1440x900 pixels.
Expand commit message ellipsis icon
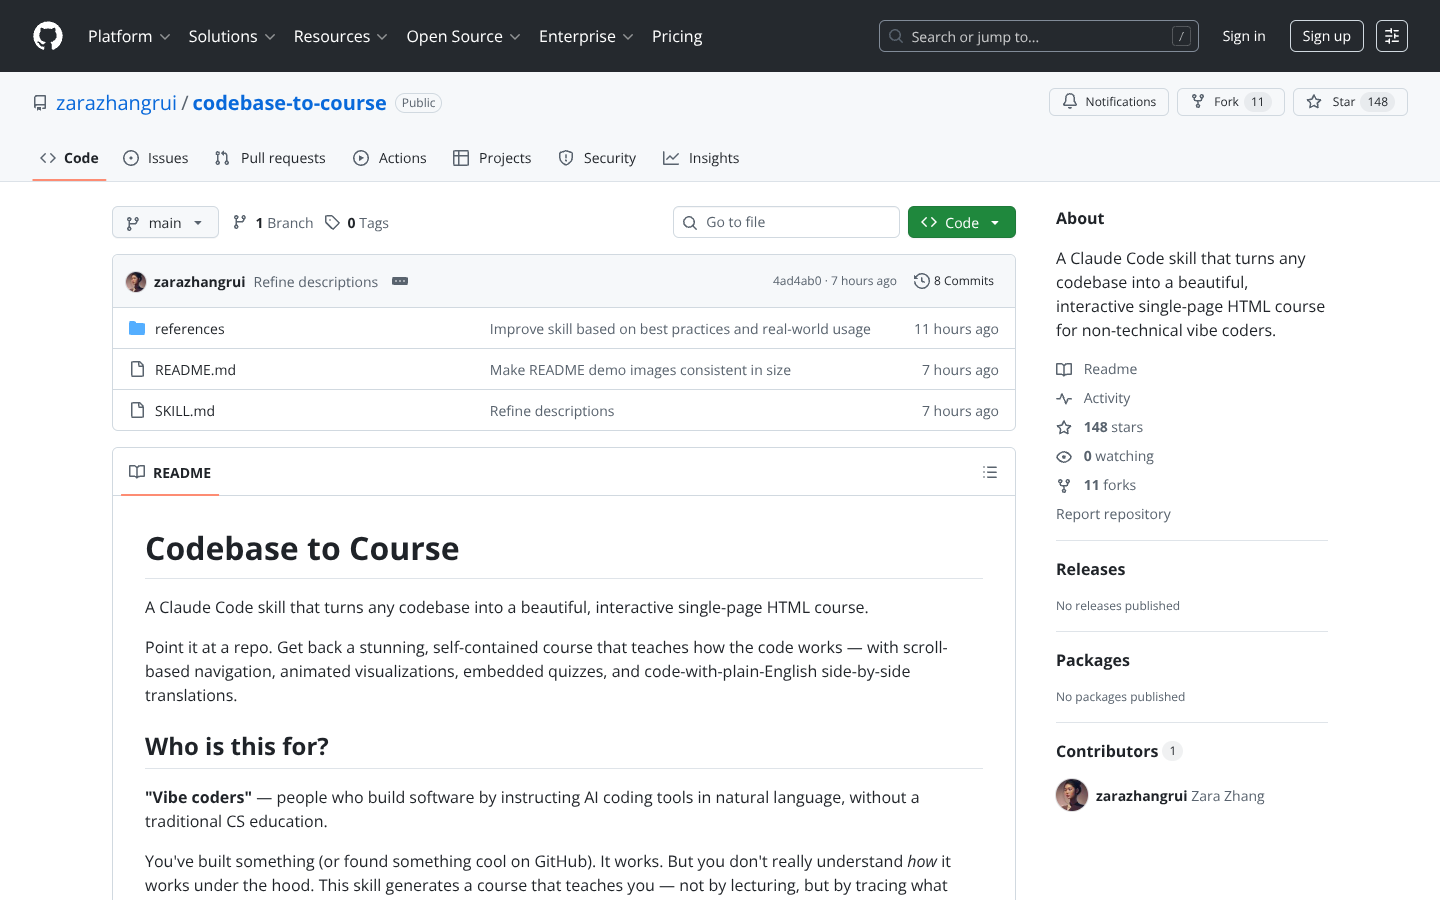(400, 281)
